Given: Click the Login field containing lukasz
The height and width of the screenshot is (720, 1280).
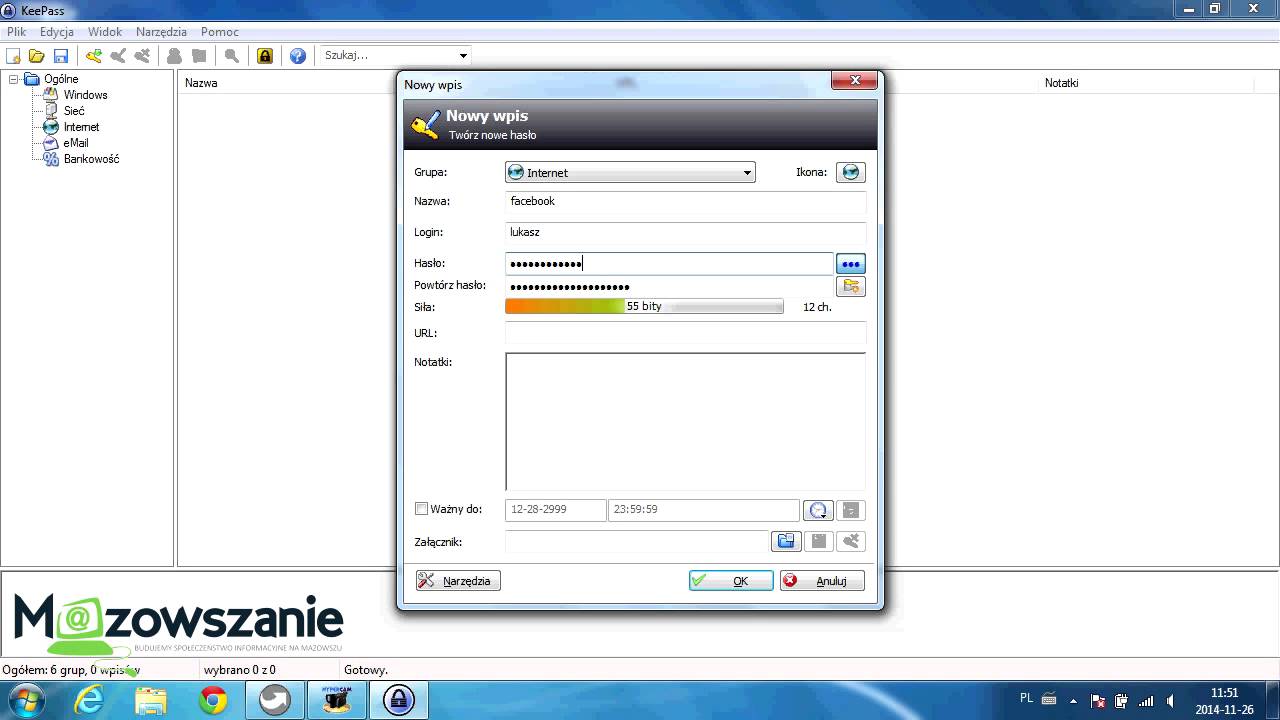Looking at the screenshot, I should point(686,232).
